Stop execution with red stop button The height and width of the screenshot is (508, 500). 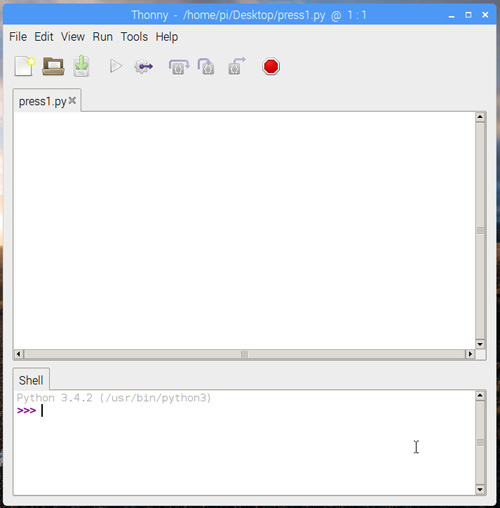271,66
